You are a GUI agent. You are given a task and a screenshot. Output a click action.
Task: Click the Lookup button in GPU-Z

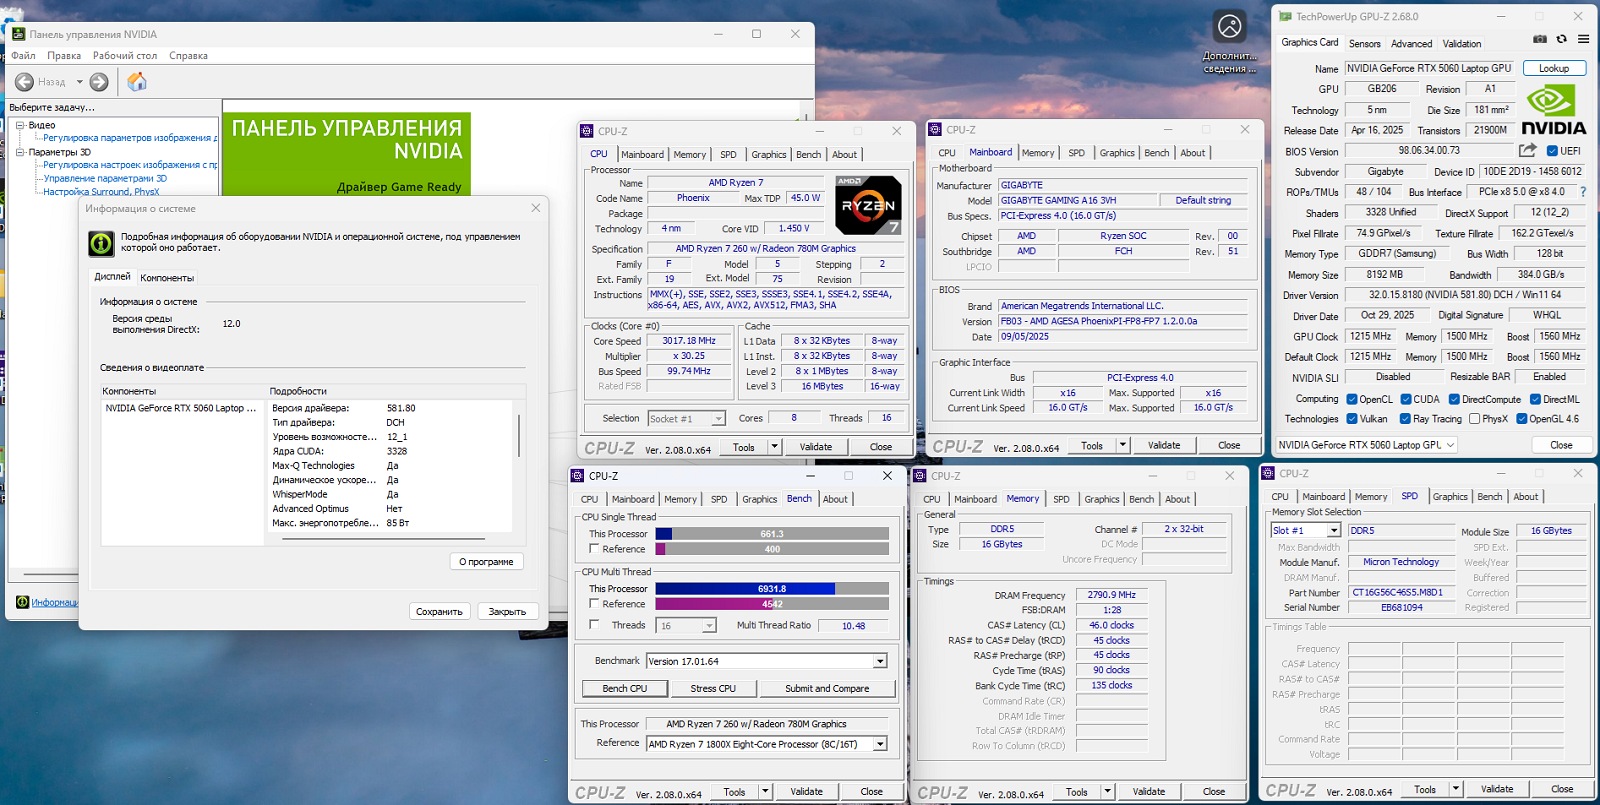click(1553, 69)
